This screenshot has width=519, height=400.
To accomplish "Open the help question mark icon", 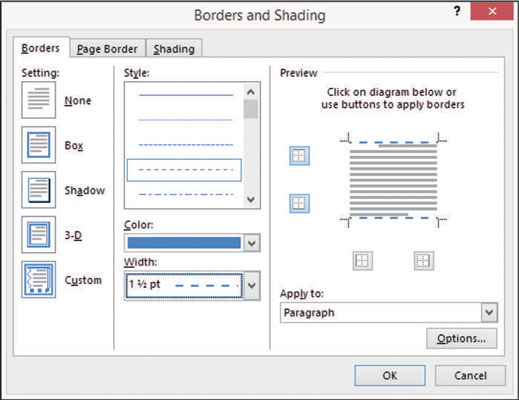I will 457,12.
